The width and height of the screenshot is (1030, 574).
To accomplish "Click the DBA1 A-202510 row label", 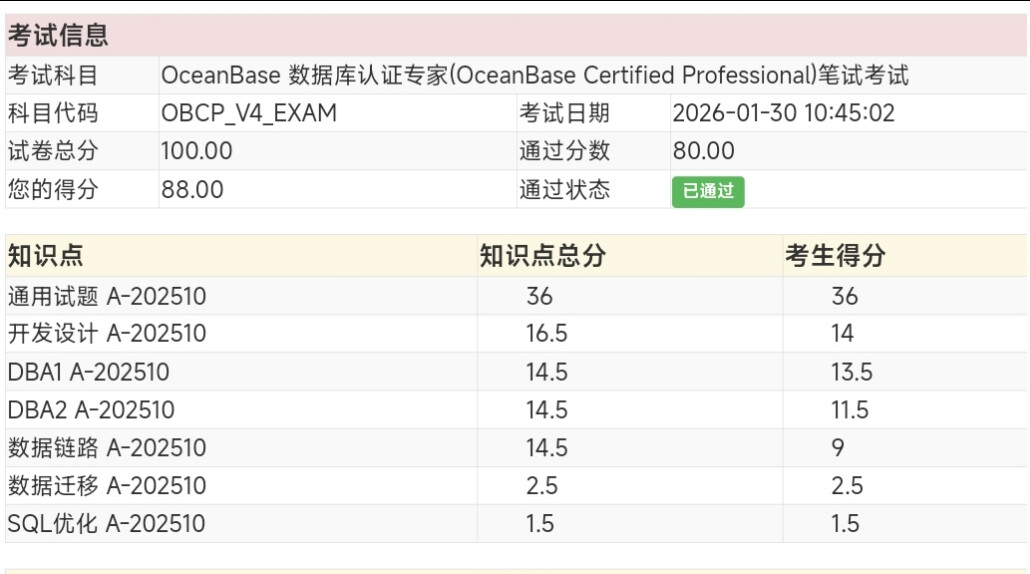I will (x=88, y=372).
